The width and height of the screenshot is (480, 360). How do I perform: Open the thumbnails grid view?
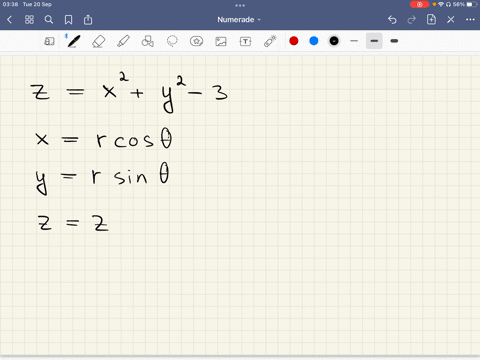(29, 20)
